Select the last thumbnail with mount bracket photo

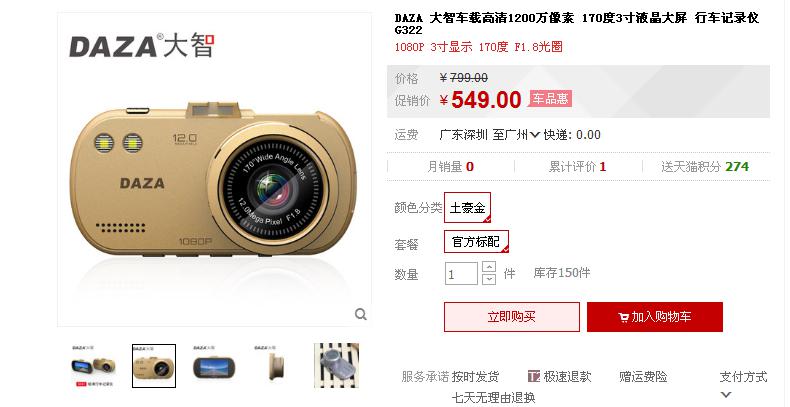[337, 366]
